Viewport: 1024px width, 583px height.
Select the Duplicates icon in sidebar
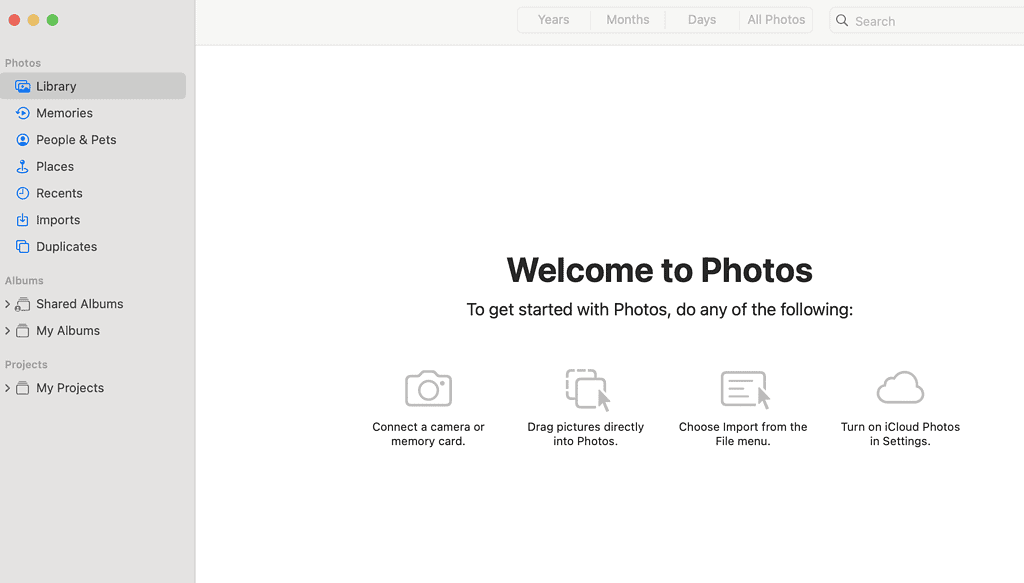pyautogui.click(x=22, y=247)
